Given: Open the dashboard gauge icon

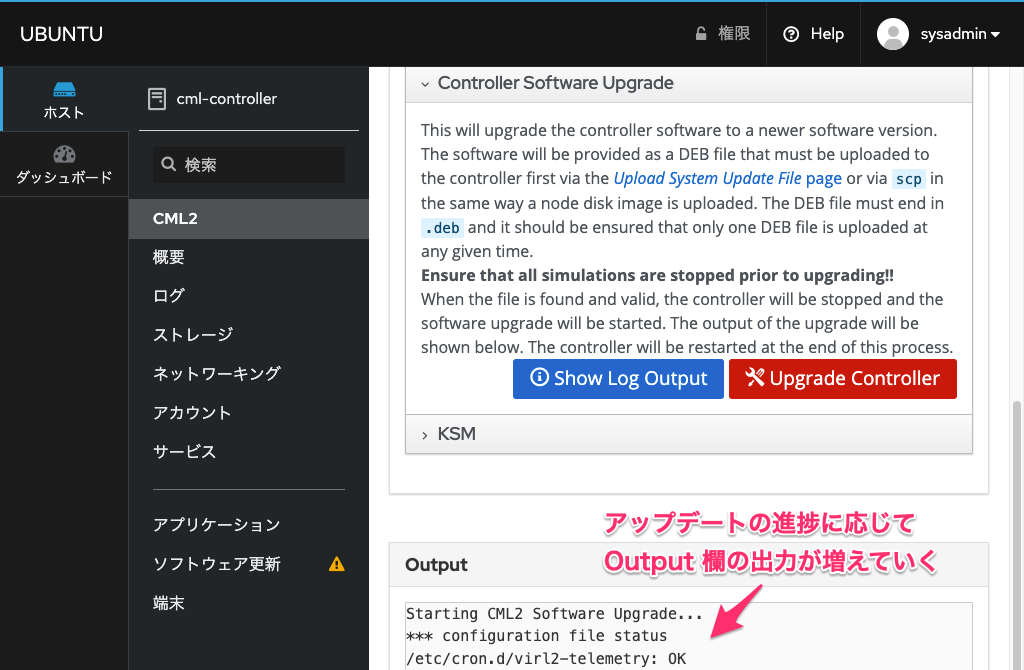Looking at the screenshot, I should click(x=64, y=154).
